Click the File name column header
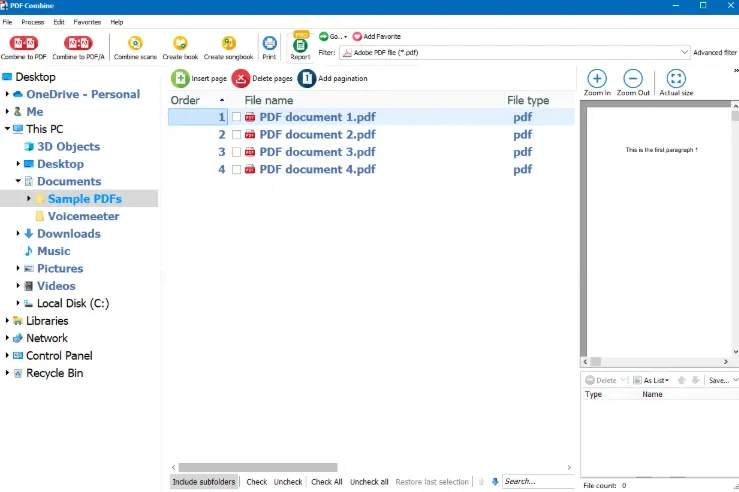 pyautogui.click(x=269, y=100)
